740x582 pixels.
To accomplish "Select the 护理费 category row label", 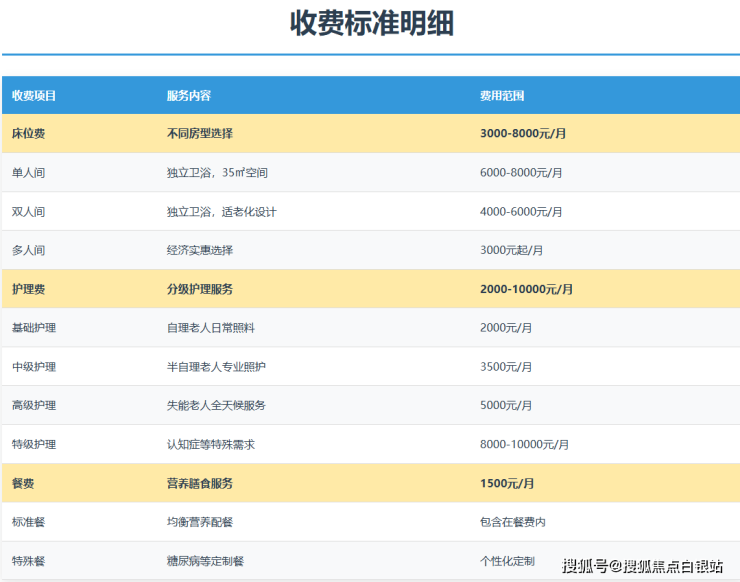I will point(28,289).
